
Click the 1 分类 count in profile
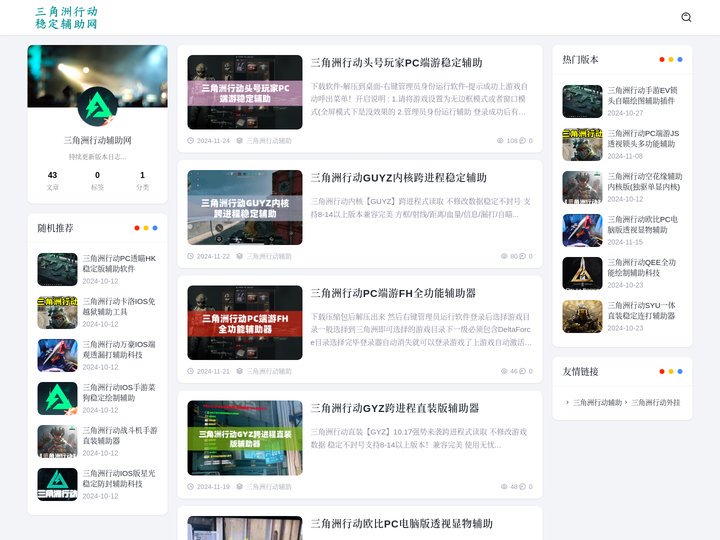142,180
